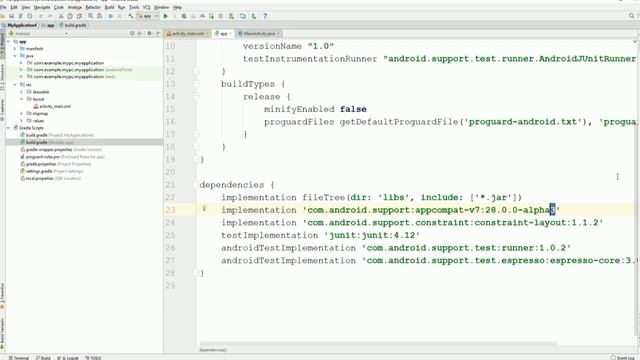Click the Debug app bug icon
Screen dimensions: 640x360
tap(184, 16)
